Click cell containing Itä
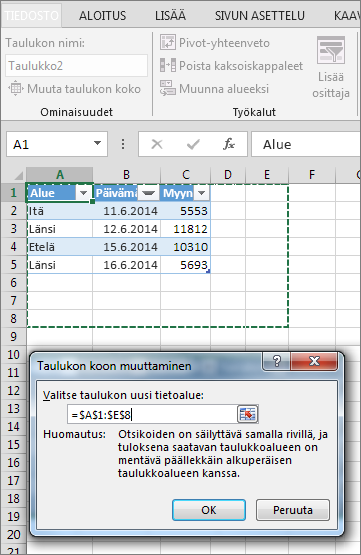This screenshot has height=555, width=361. pyautogui.click(x=59, y=211)
